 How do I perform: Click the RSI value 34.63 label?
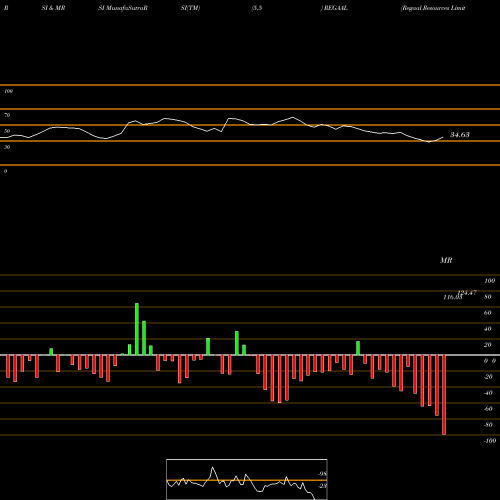pos(460,135)
